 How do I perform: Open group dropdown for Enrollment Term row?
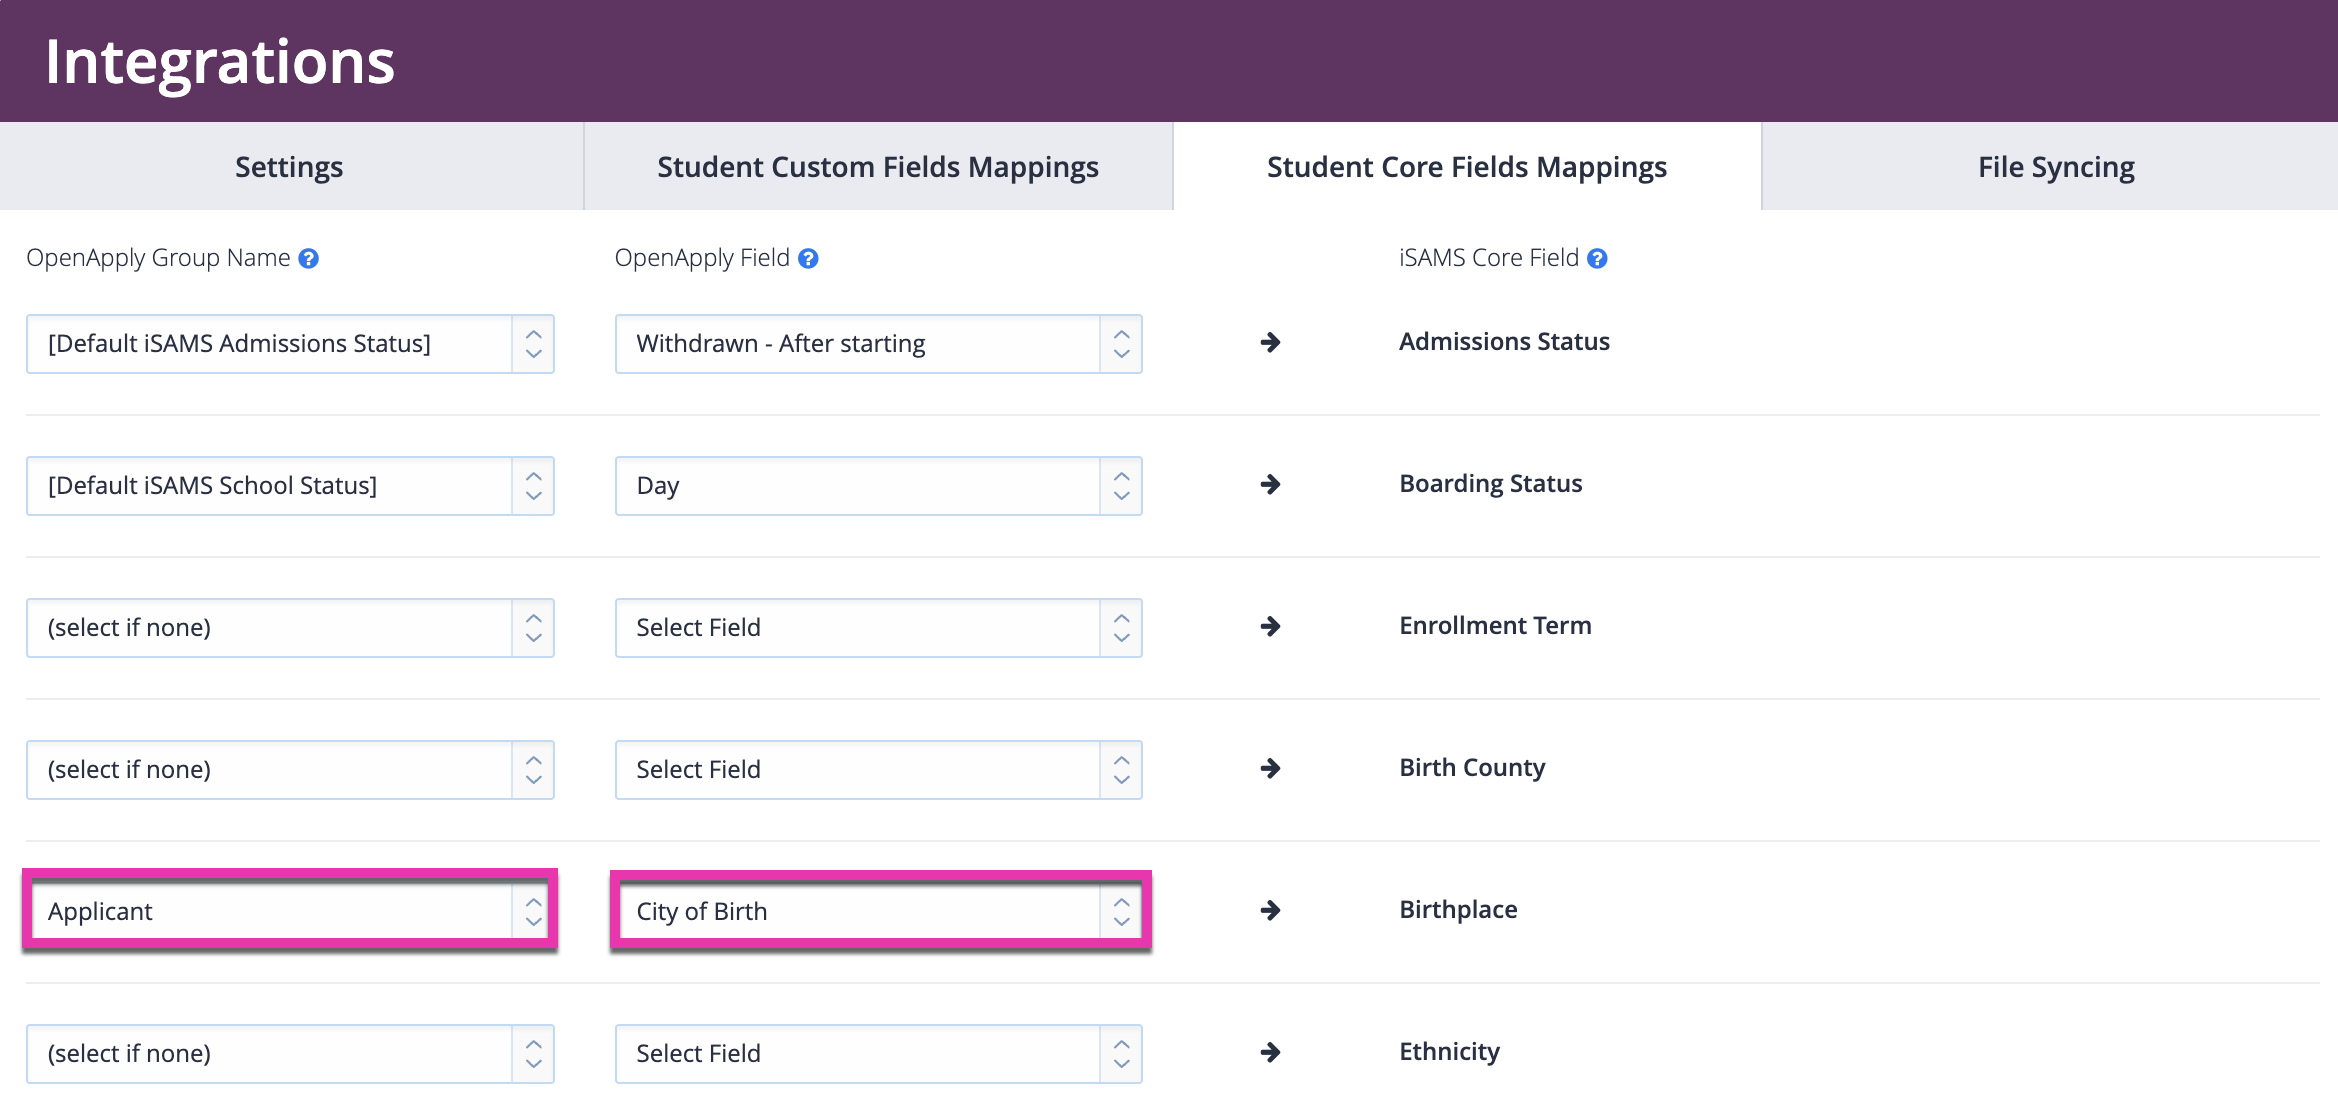(x=290, y=628)
